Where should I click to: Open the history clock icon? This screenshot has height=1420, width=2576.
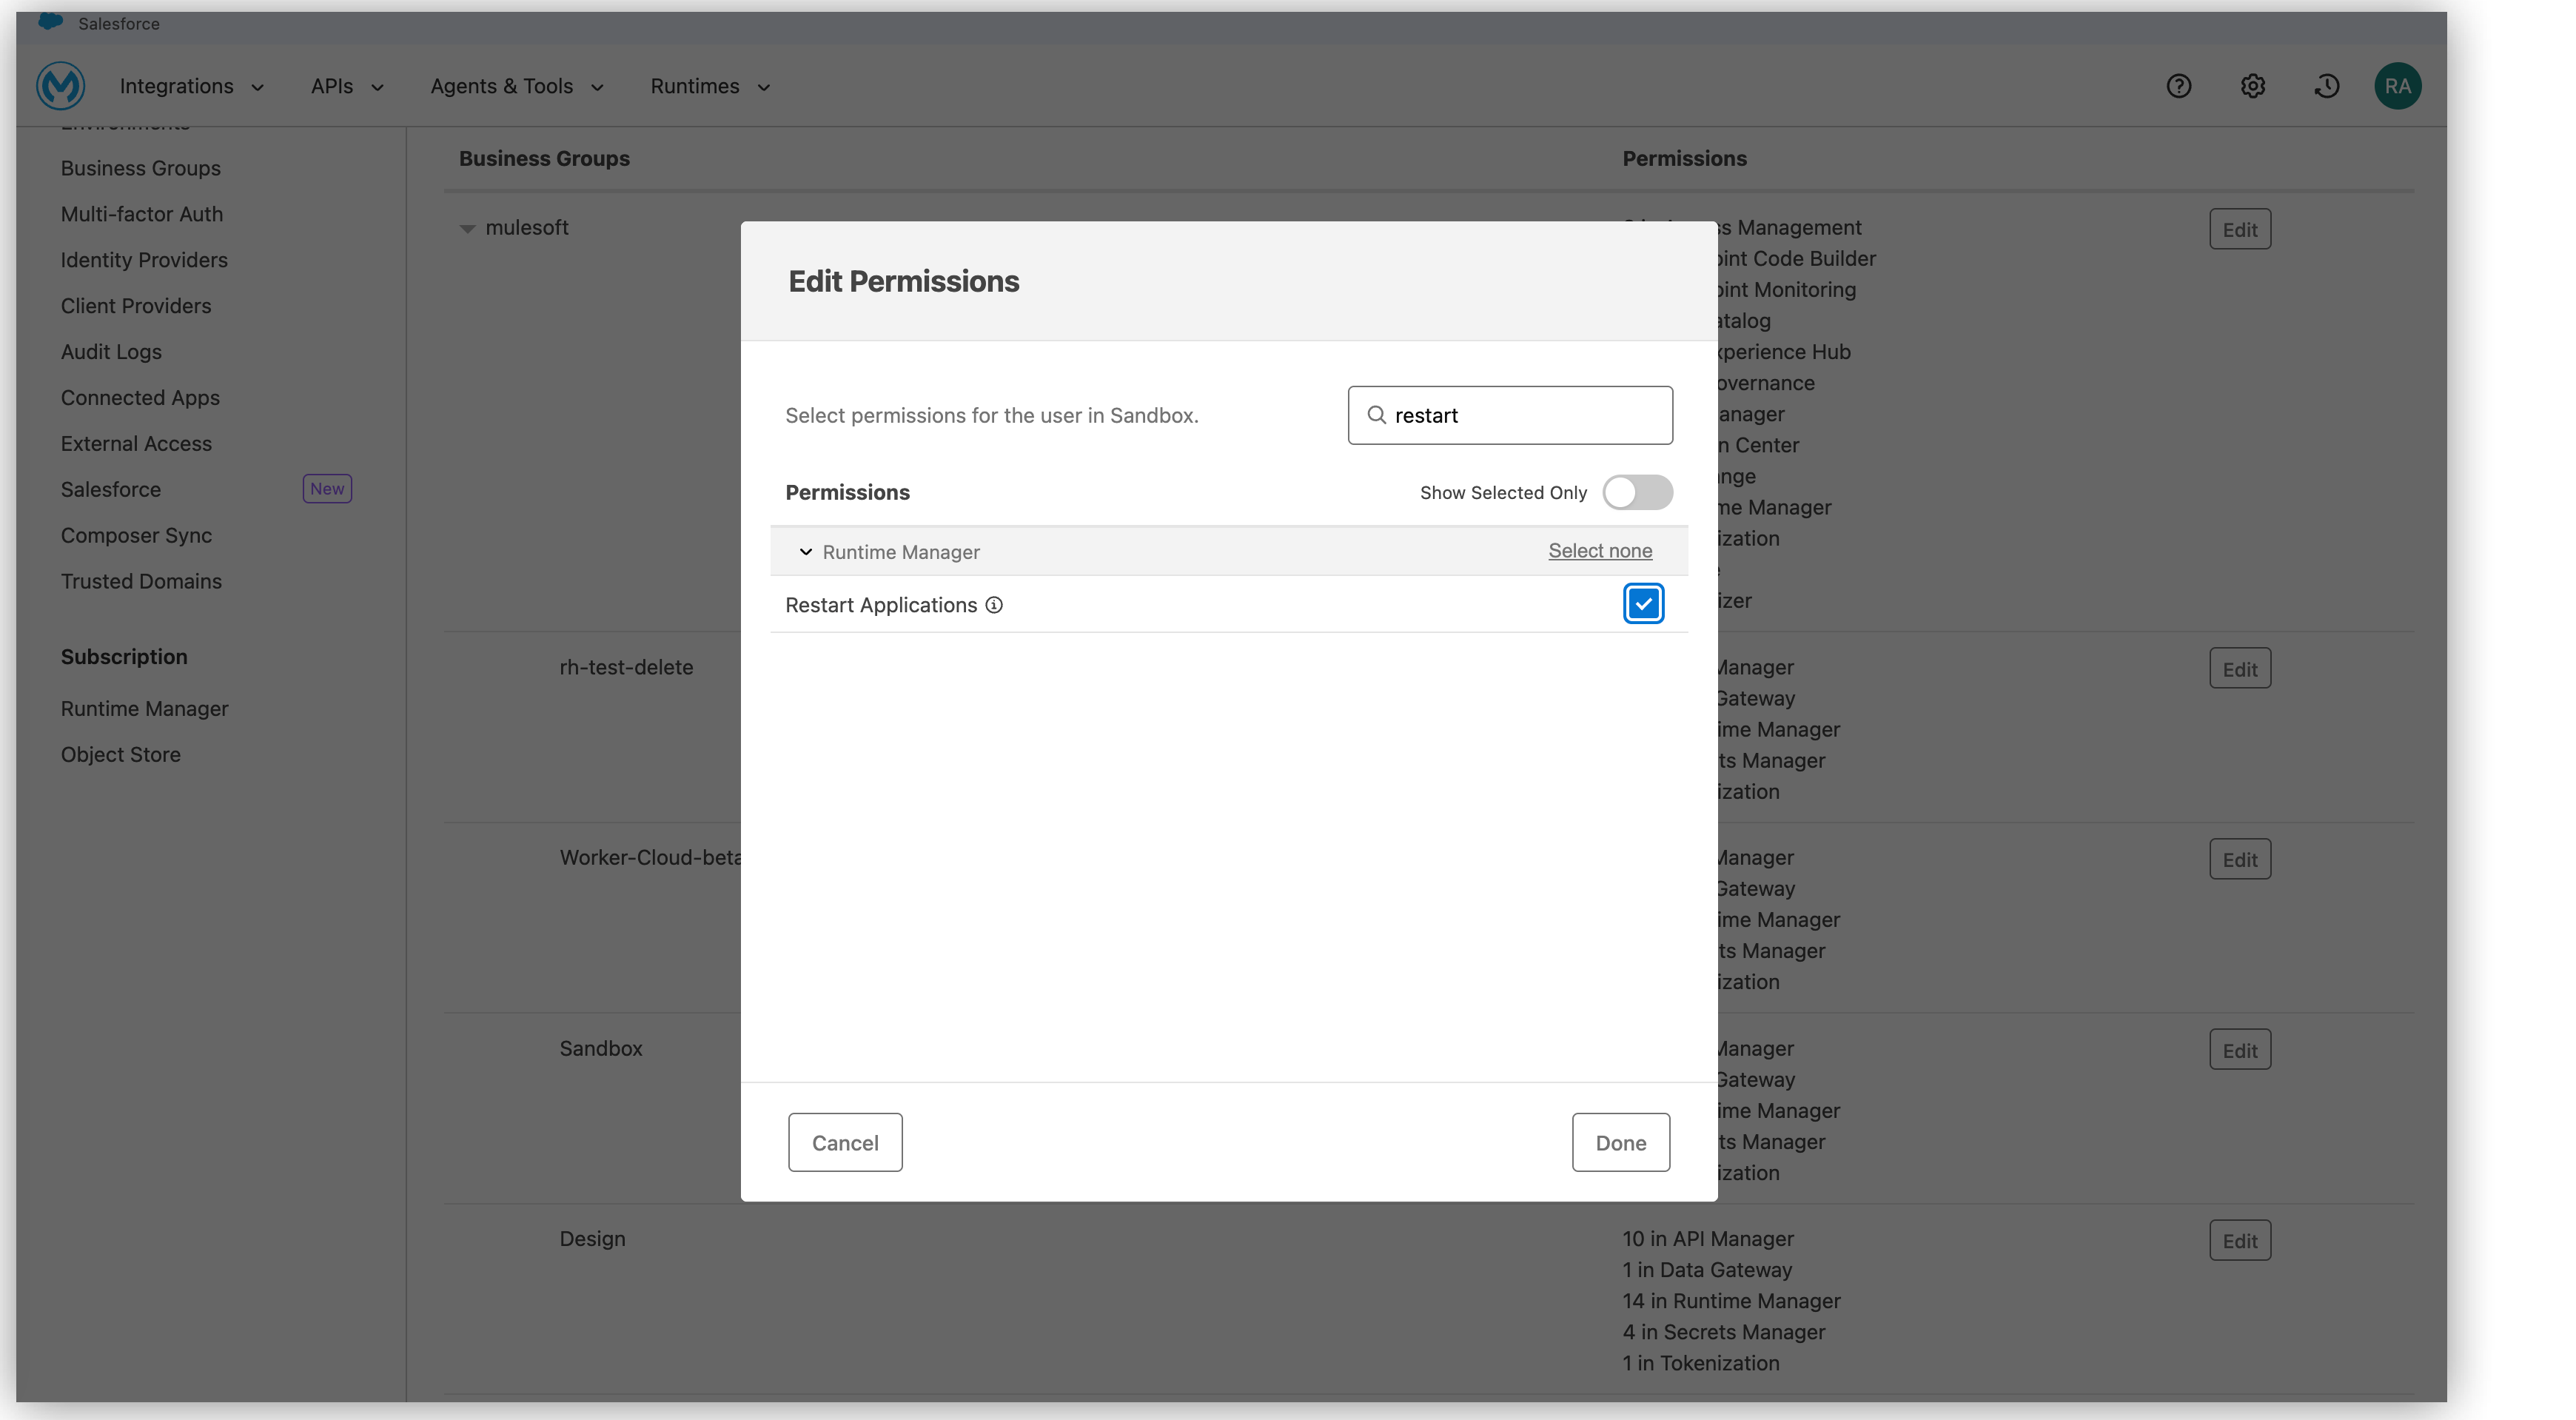(x=2326, y=86)
